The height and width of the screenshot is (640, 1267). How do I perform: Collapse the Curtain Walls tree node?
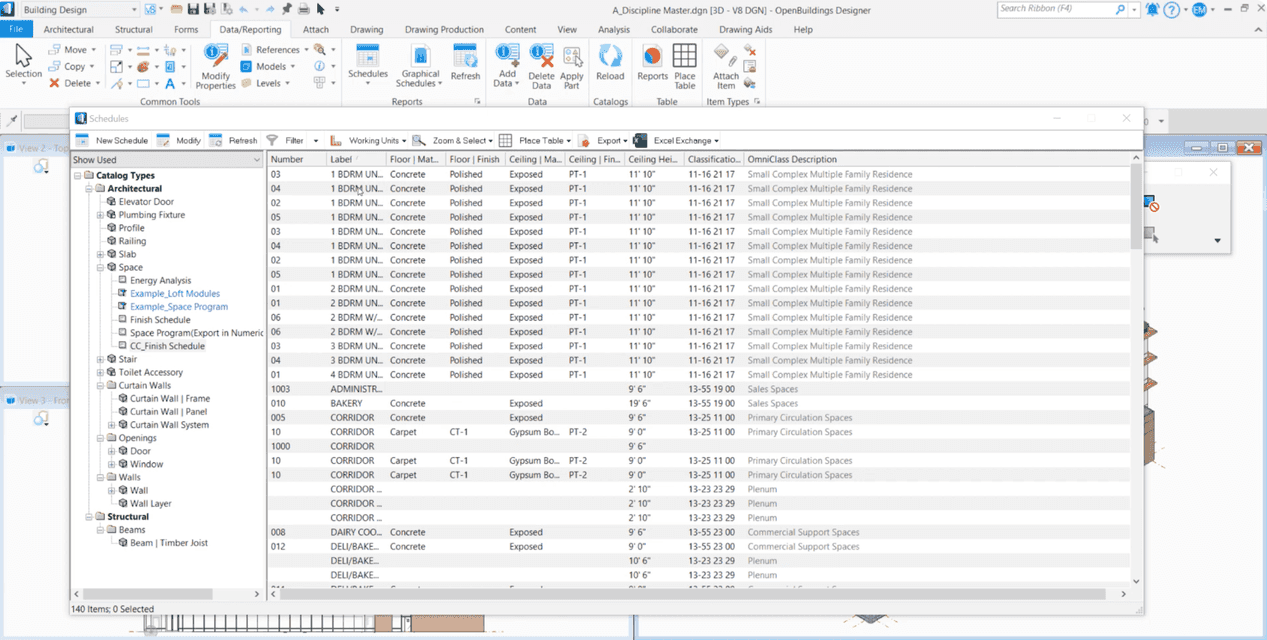(100, 385)
